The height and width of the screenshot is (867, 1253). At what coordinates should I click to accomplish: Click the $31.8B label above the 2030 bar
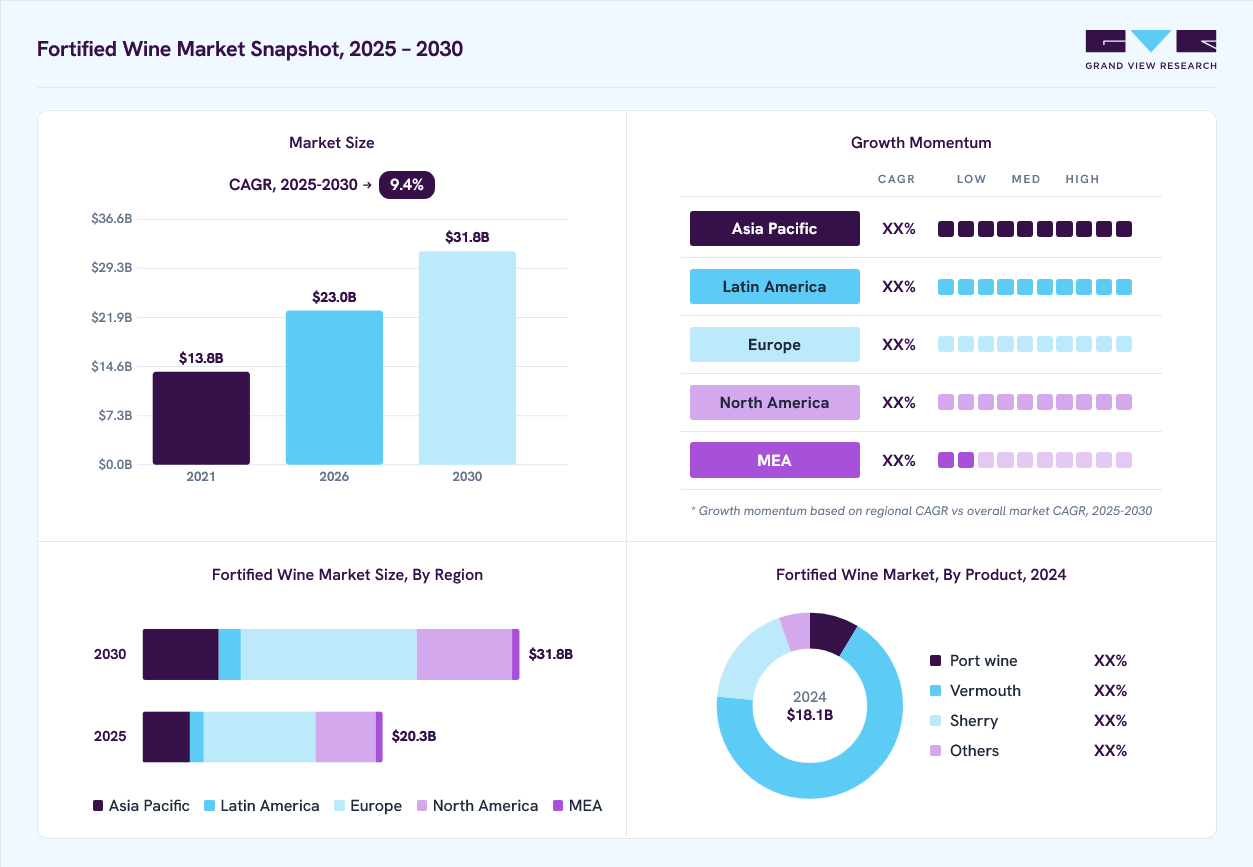point(467,237)
